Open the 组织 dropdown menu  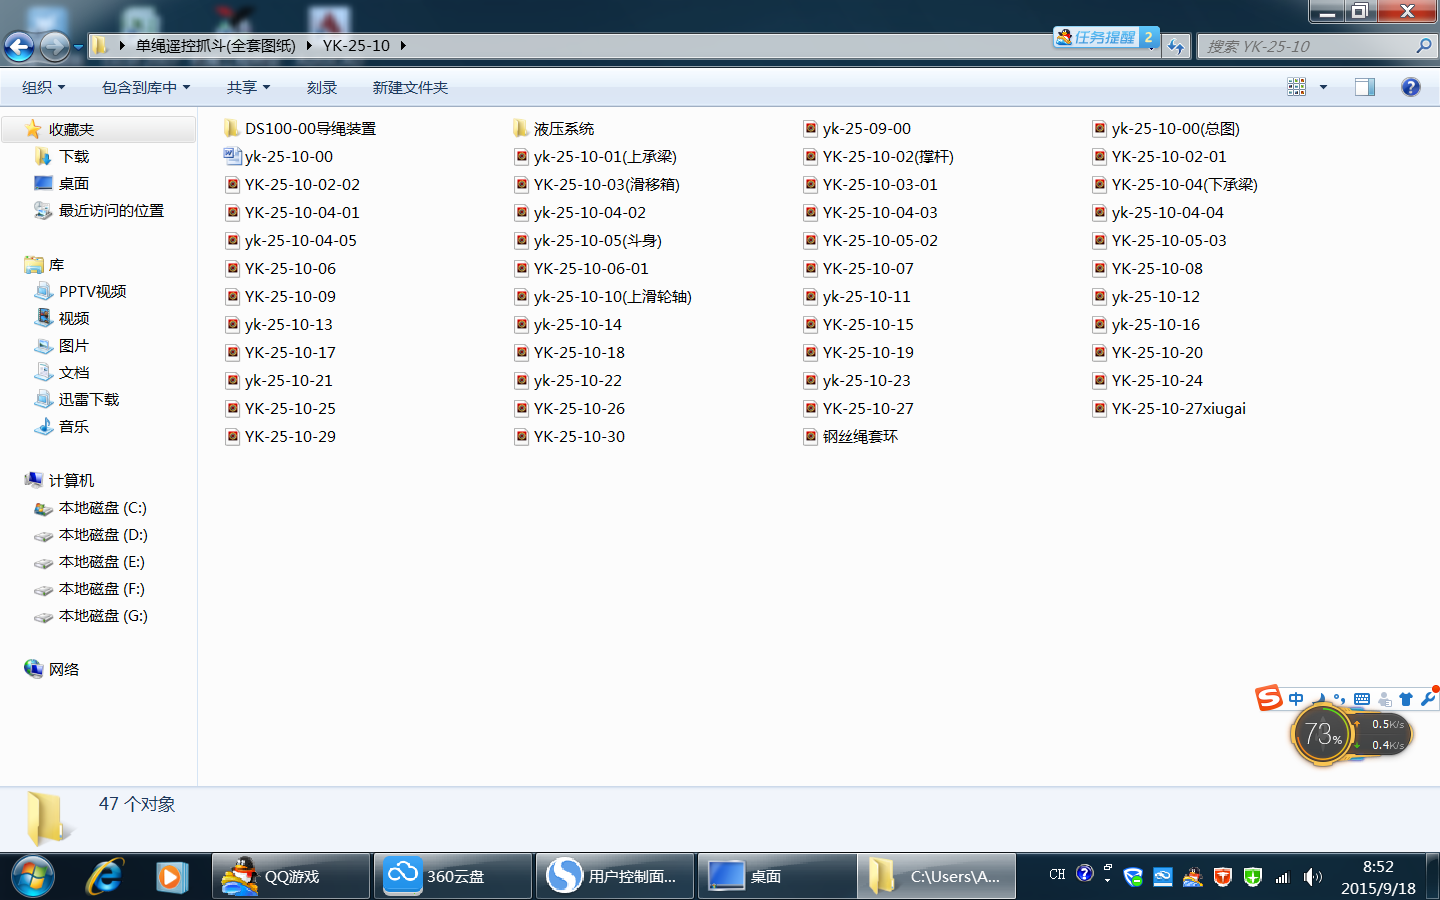tap(43, 87)
